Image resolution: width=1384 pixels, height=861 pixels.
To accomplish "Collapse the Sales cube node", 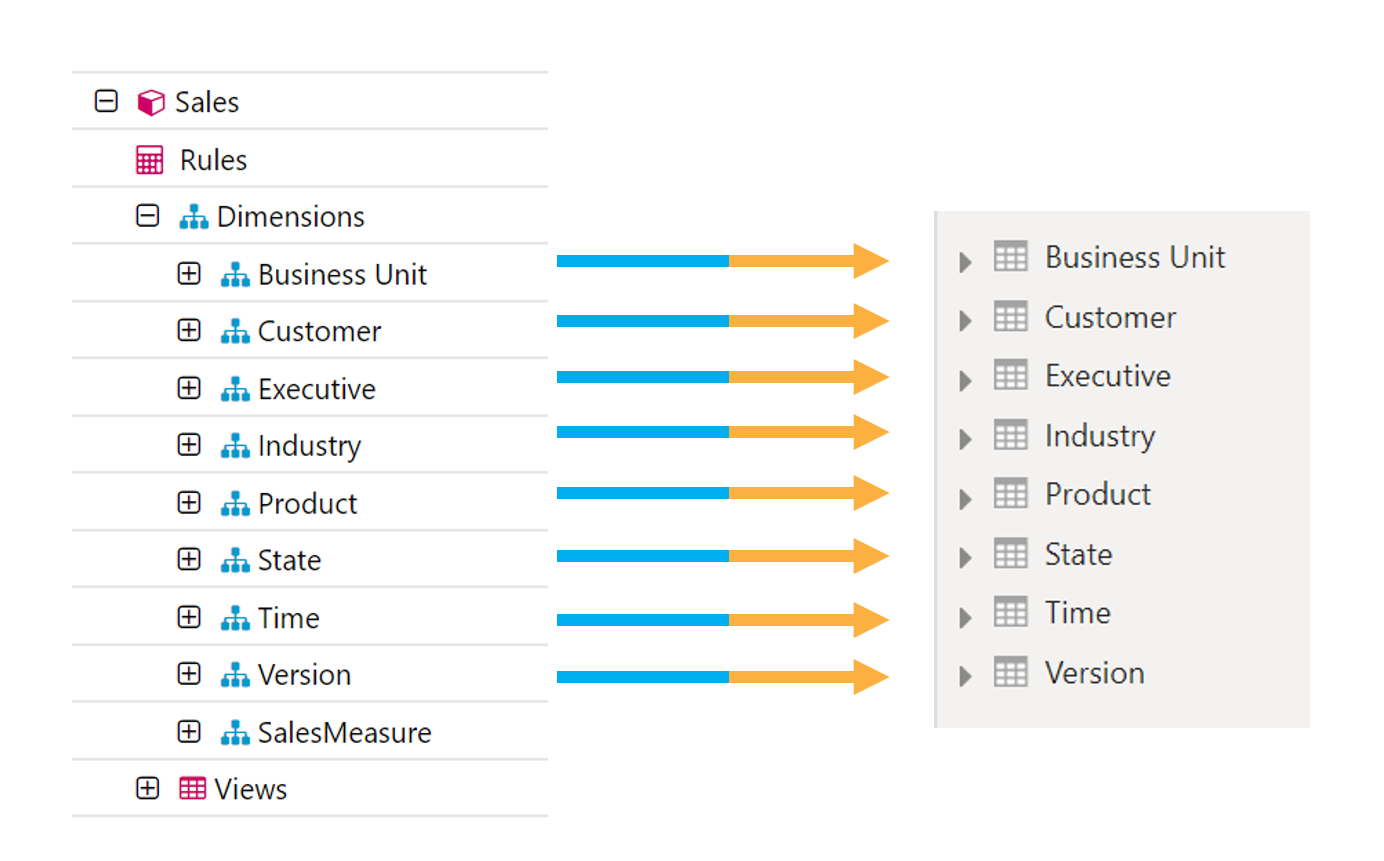I will 106,101.
